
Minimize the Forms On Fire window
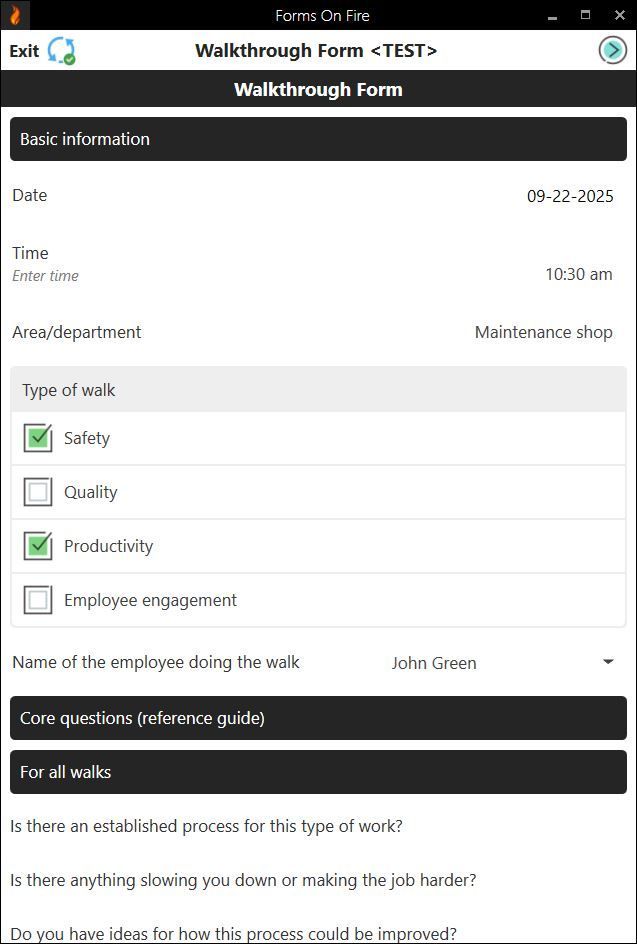click(x=552, y=16)
